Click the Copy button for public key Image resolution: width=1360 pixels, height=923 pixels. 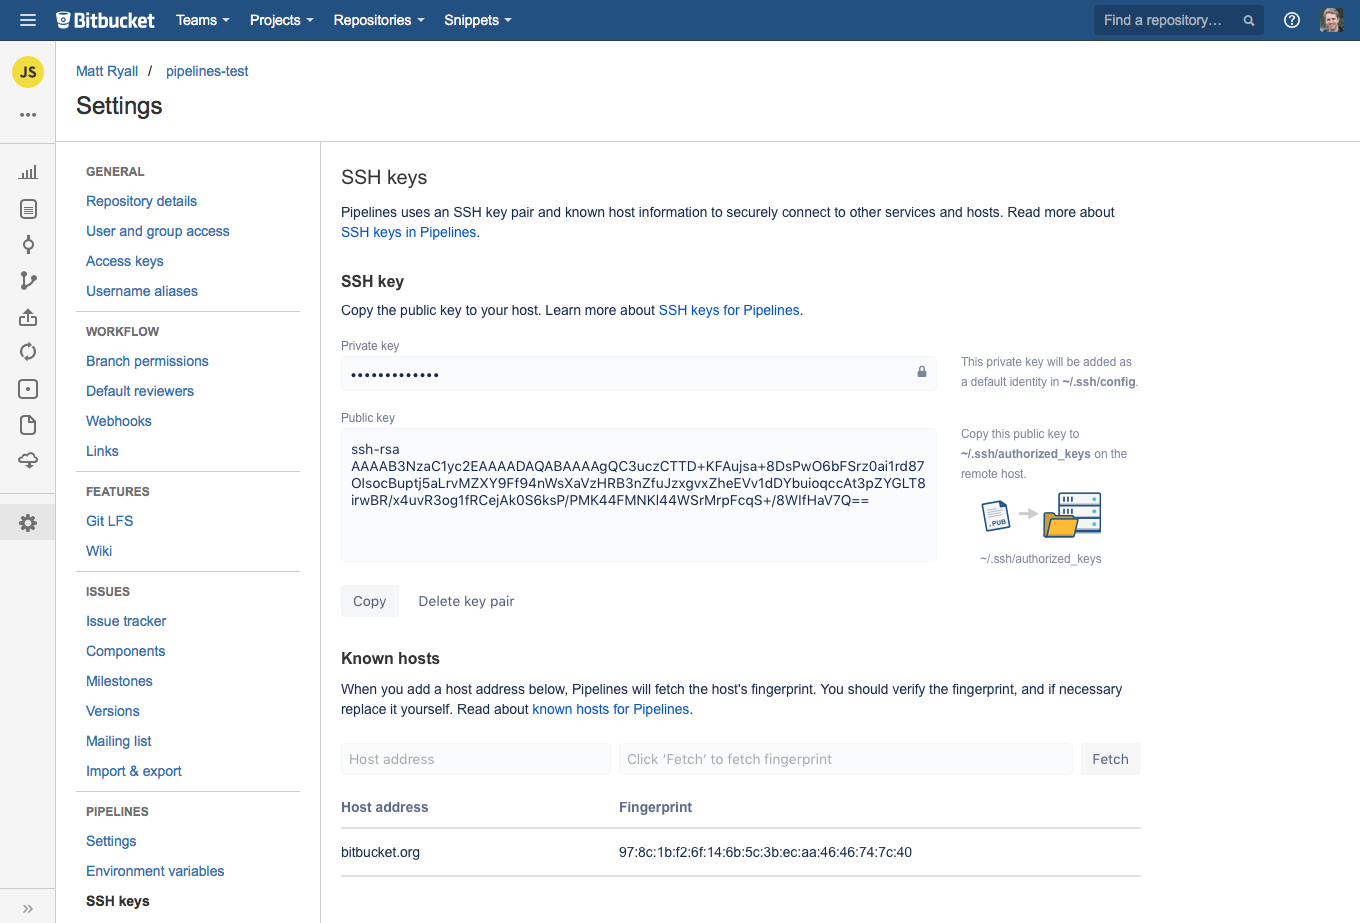pyautogui.click(x=369, y=601)
